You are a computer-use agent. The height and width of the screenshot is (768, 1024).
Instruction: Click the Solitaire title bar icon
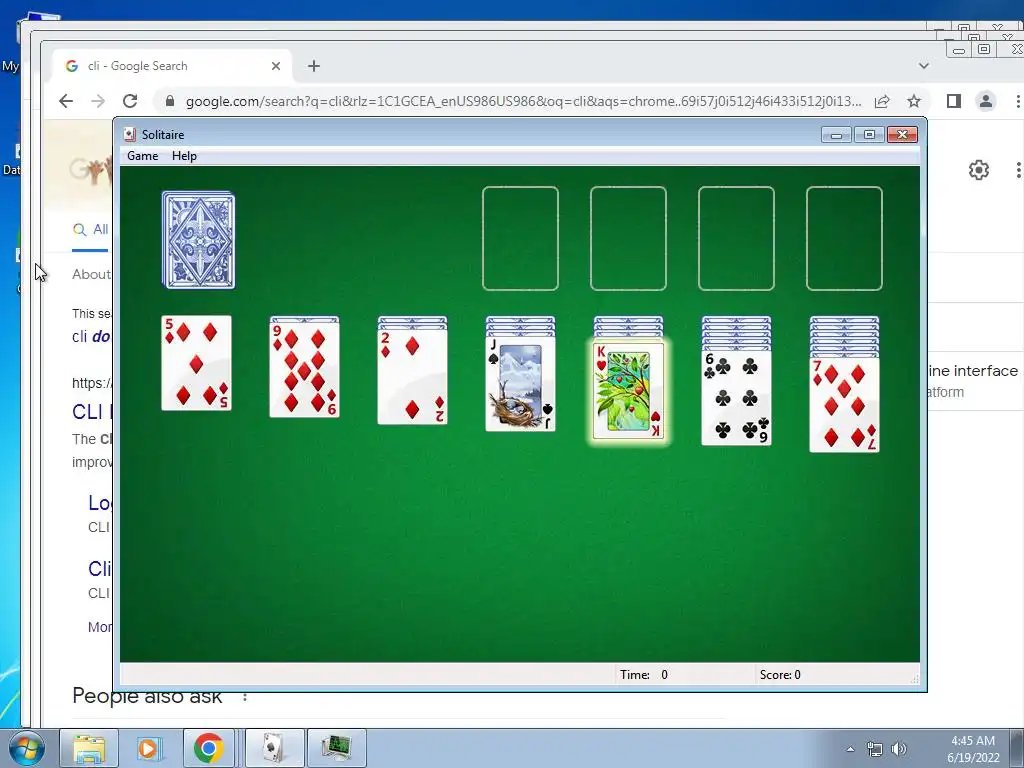tap(130, 135)
